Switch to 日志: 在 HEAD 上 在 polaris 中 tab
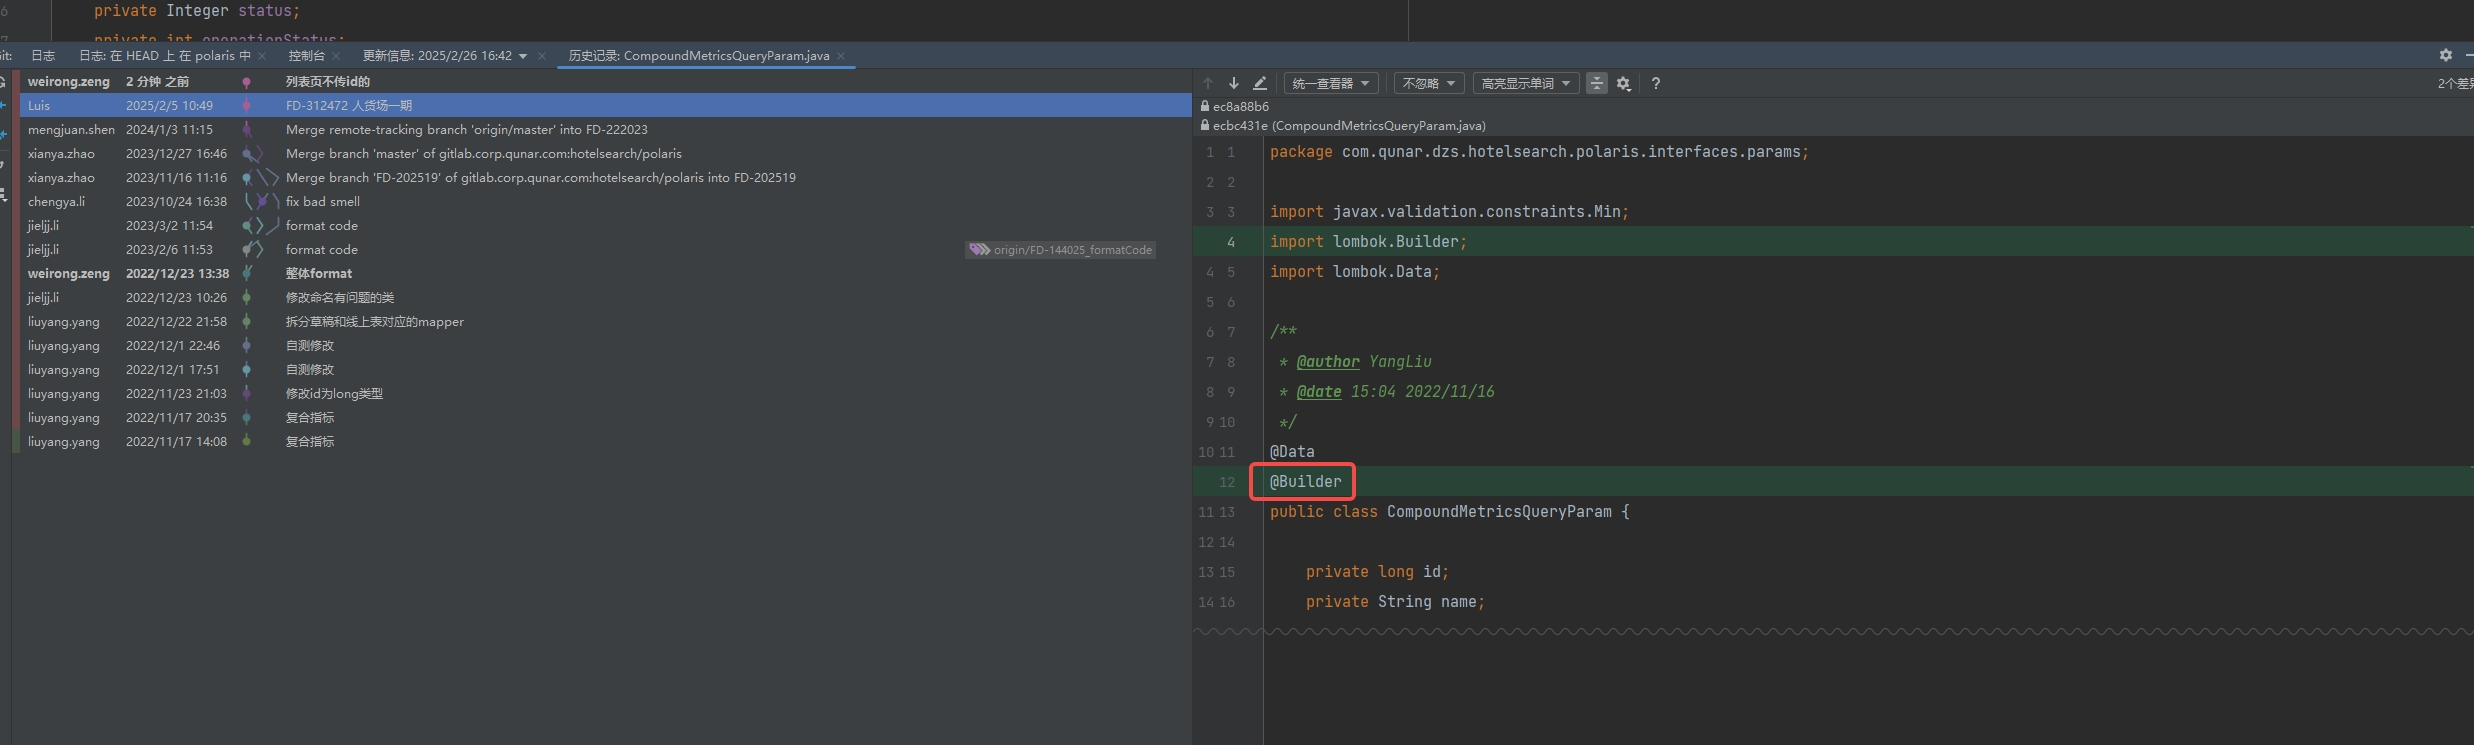Screen dimensions: 2474x745 (x=165, y=56)
